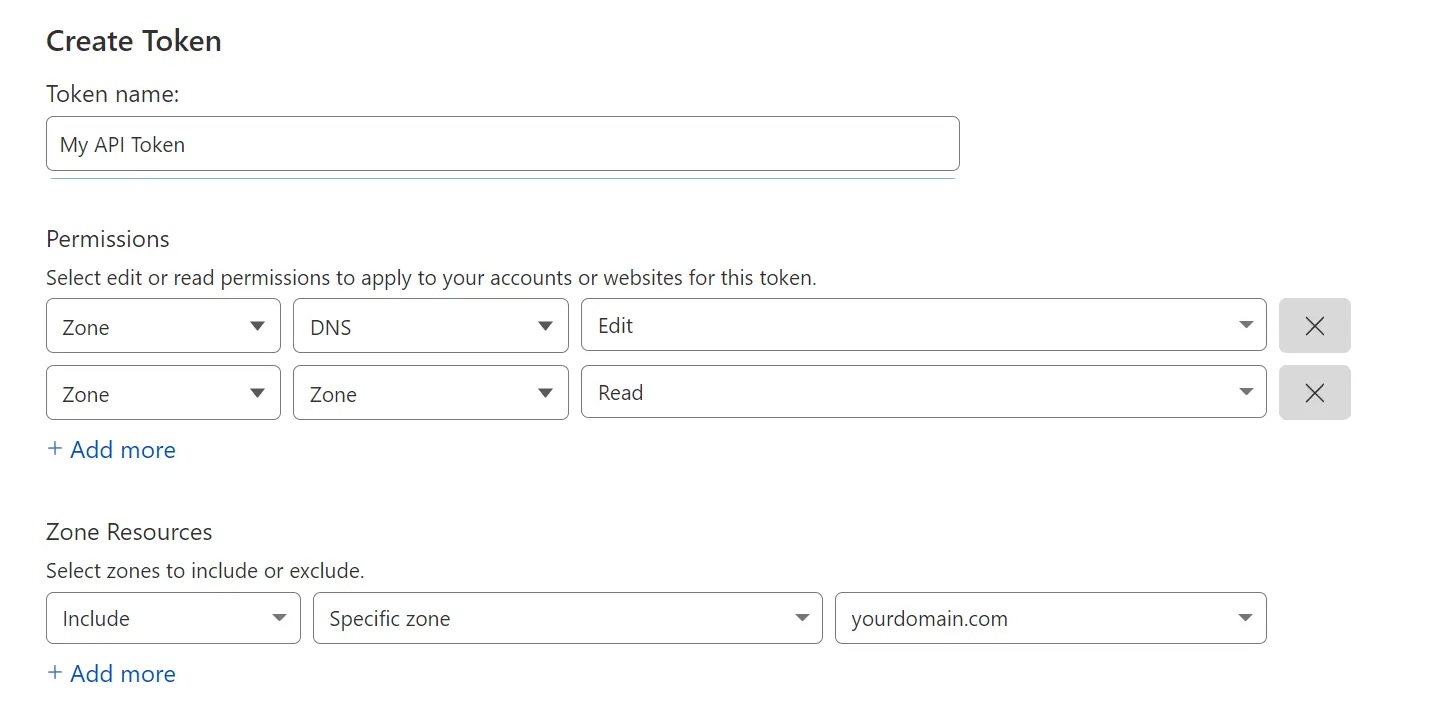The width and height of the screenshot is (1435, 723).
Task: Click the remove icon on the DNS Edit permission row
Action: (x=1314, y=325)
